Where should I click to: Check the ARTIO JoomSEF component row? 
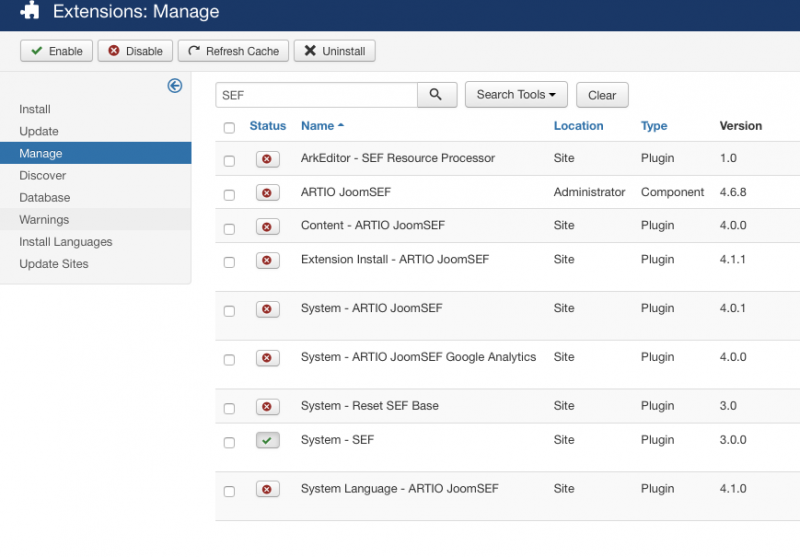pyautogui.click(x=230, y=195)
